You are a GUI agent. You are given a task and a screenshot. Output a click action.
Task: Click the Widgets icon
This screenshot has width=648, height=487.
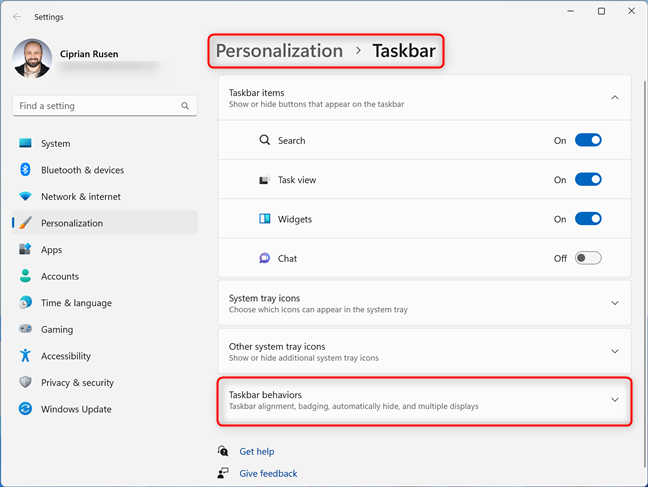point(264,219)
